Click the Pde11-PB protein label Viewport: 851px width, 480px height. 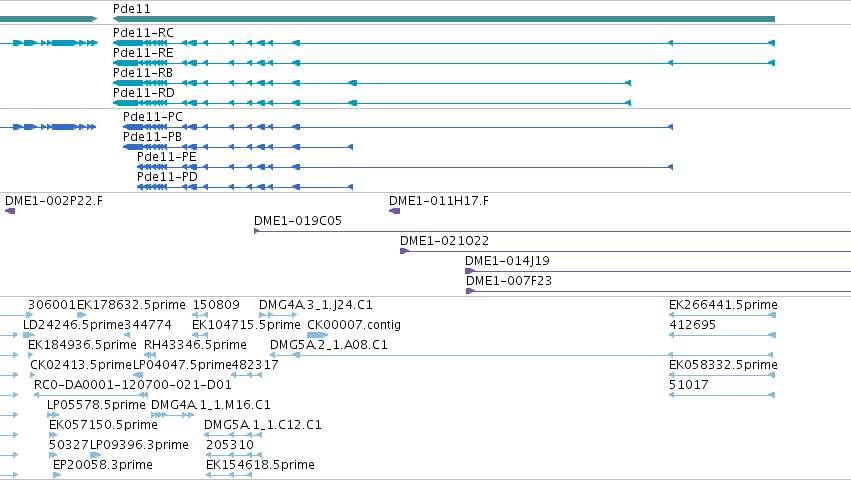point(153,137)
